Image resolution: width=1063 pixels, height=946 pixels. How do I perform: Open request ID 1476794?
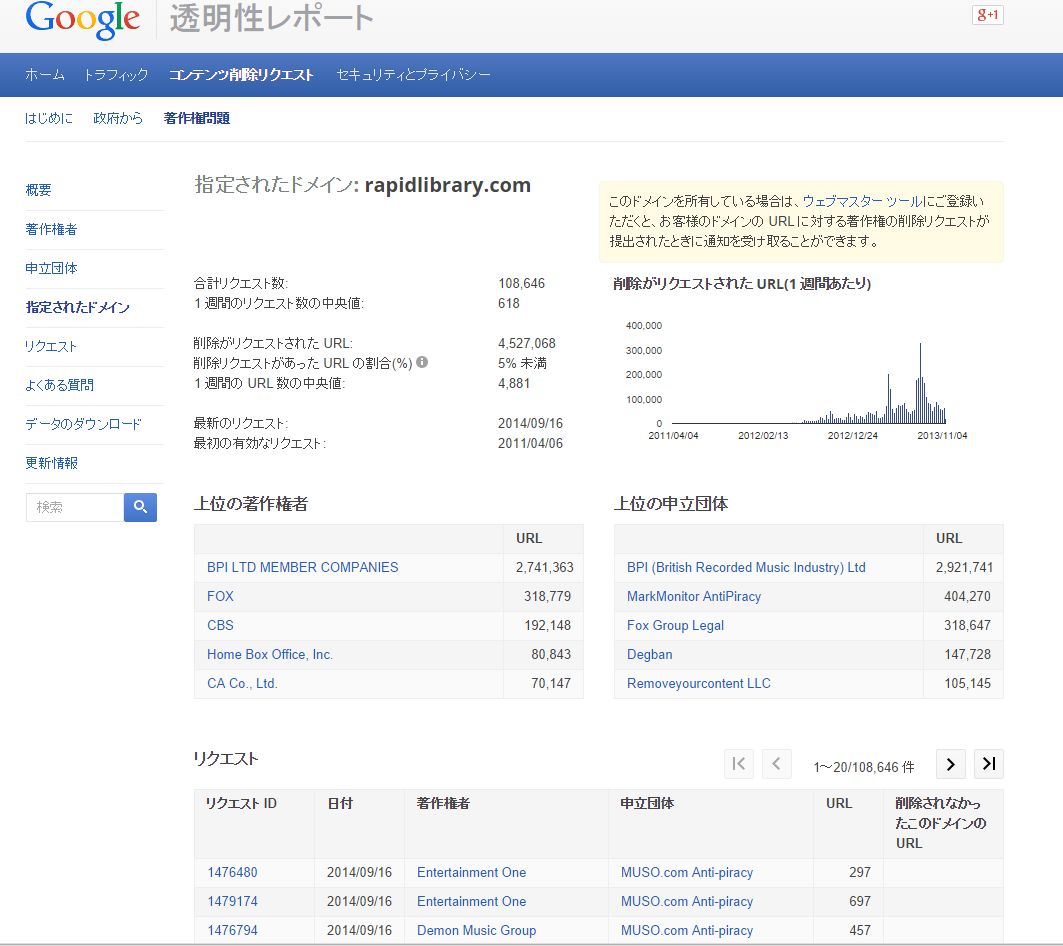[233, 930]
